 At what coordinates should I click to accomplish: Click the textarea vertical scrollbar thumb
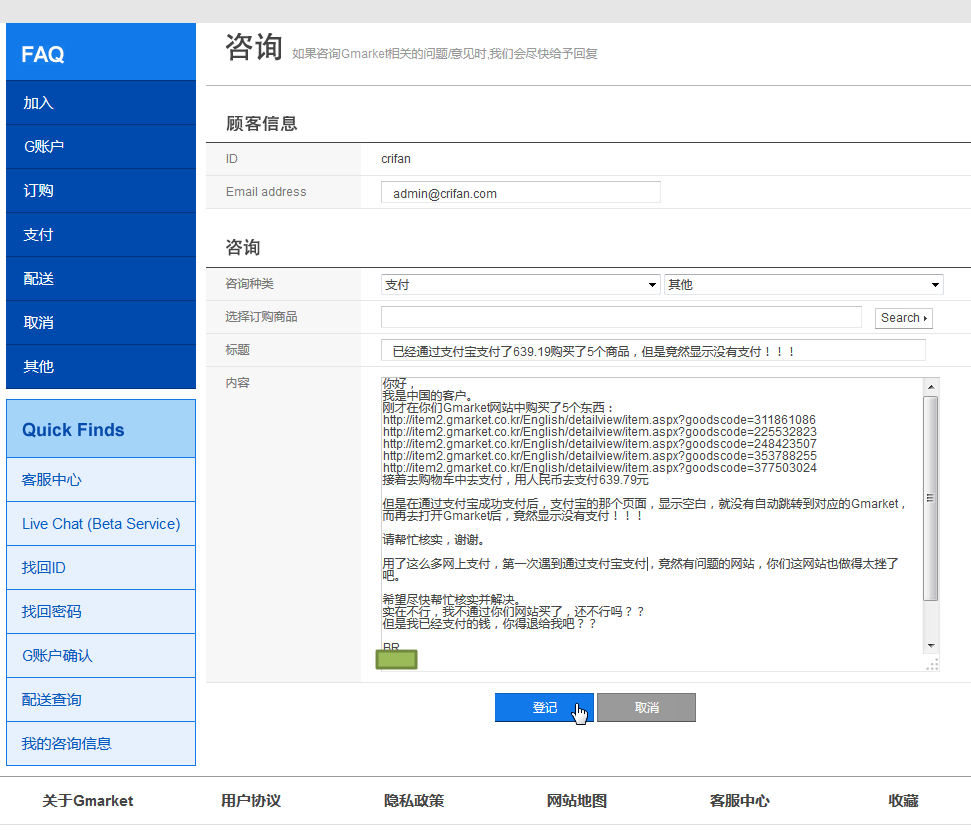(931, 499)
